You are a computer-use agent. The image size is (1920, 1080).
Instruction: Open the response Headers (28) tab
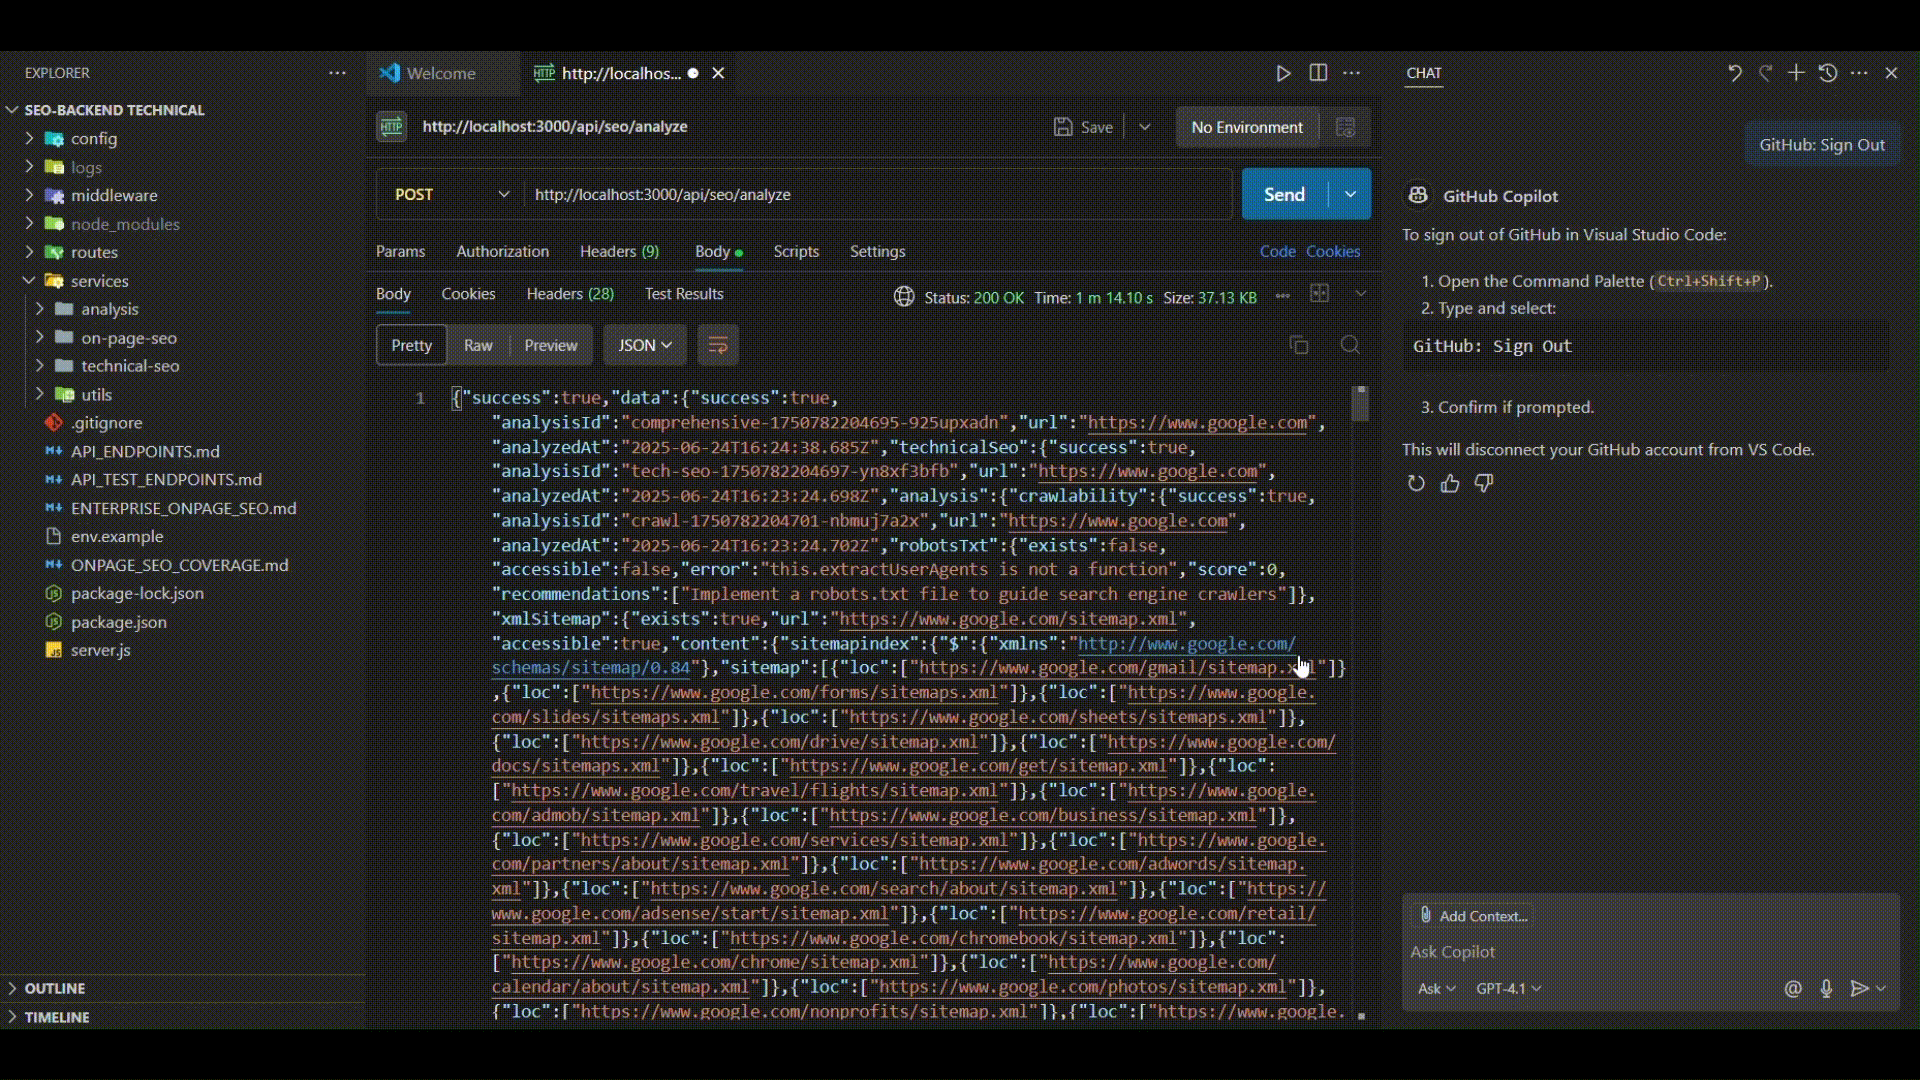(x=570, y=293)
